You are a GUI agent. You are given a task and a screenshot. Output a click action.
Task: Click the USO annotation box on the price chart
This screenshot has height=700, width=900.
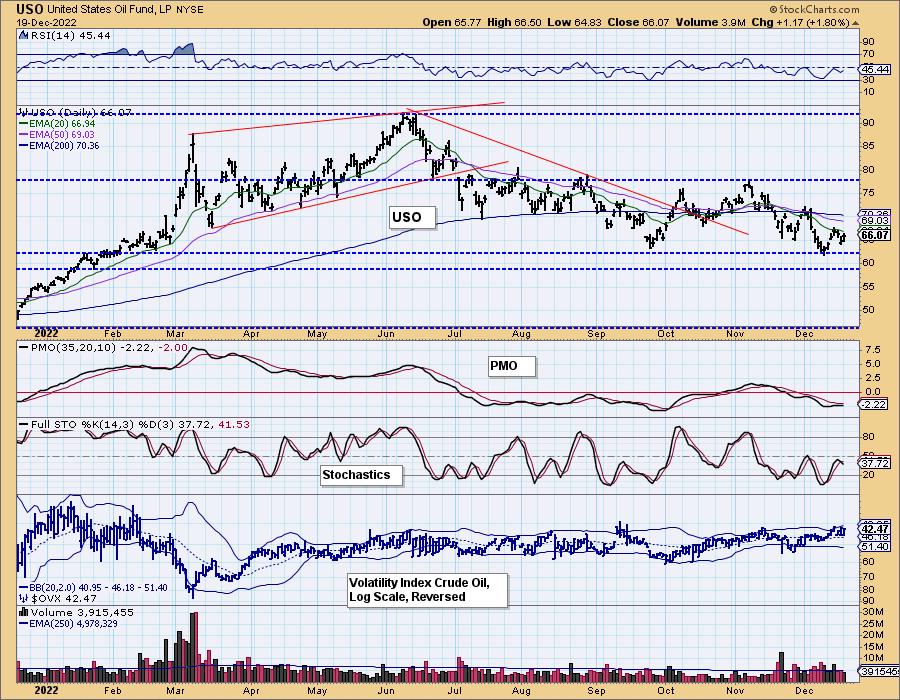pos(411,217)
